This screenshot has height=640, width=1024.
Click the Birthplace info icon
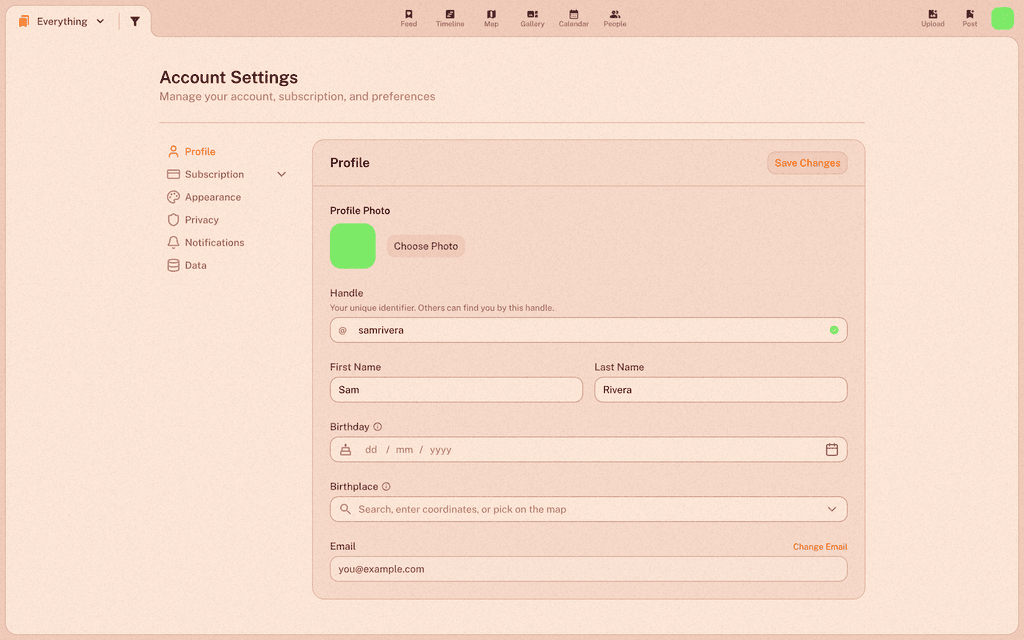386,487
